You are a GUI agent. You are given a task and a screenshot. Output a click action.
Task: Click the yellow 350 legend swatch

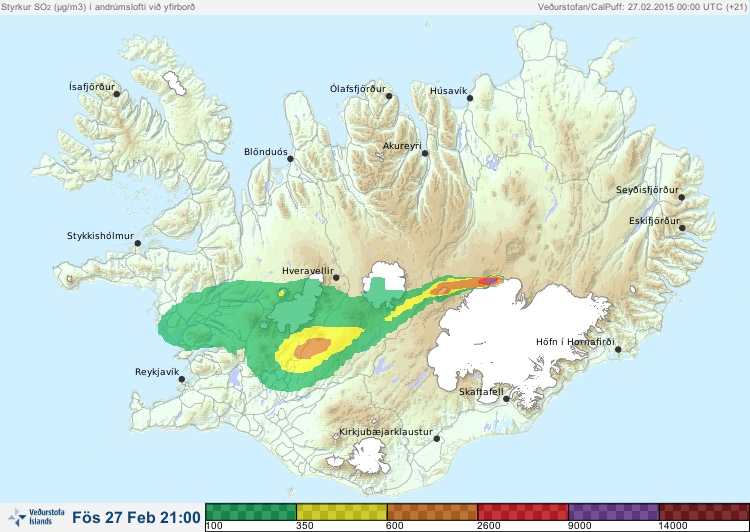tap(342, 512)
